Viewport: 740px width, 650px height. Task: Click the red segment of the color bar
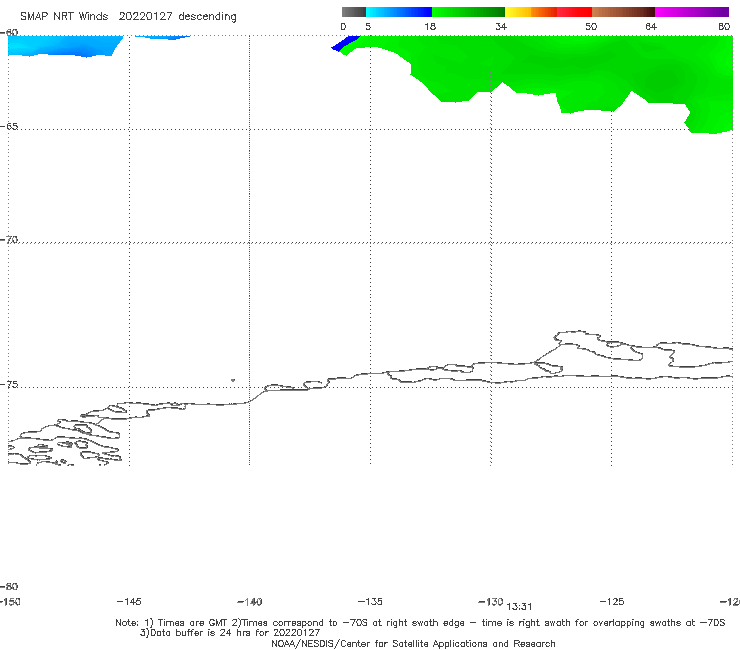pyautogui.click(x=574, y=12)
